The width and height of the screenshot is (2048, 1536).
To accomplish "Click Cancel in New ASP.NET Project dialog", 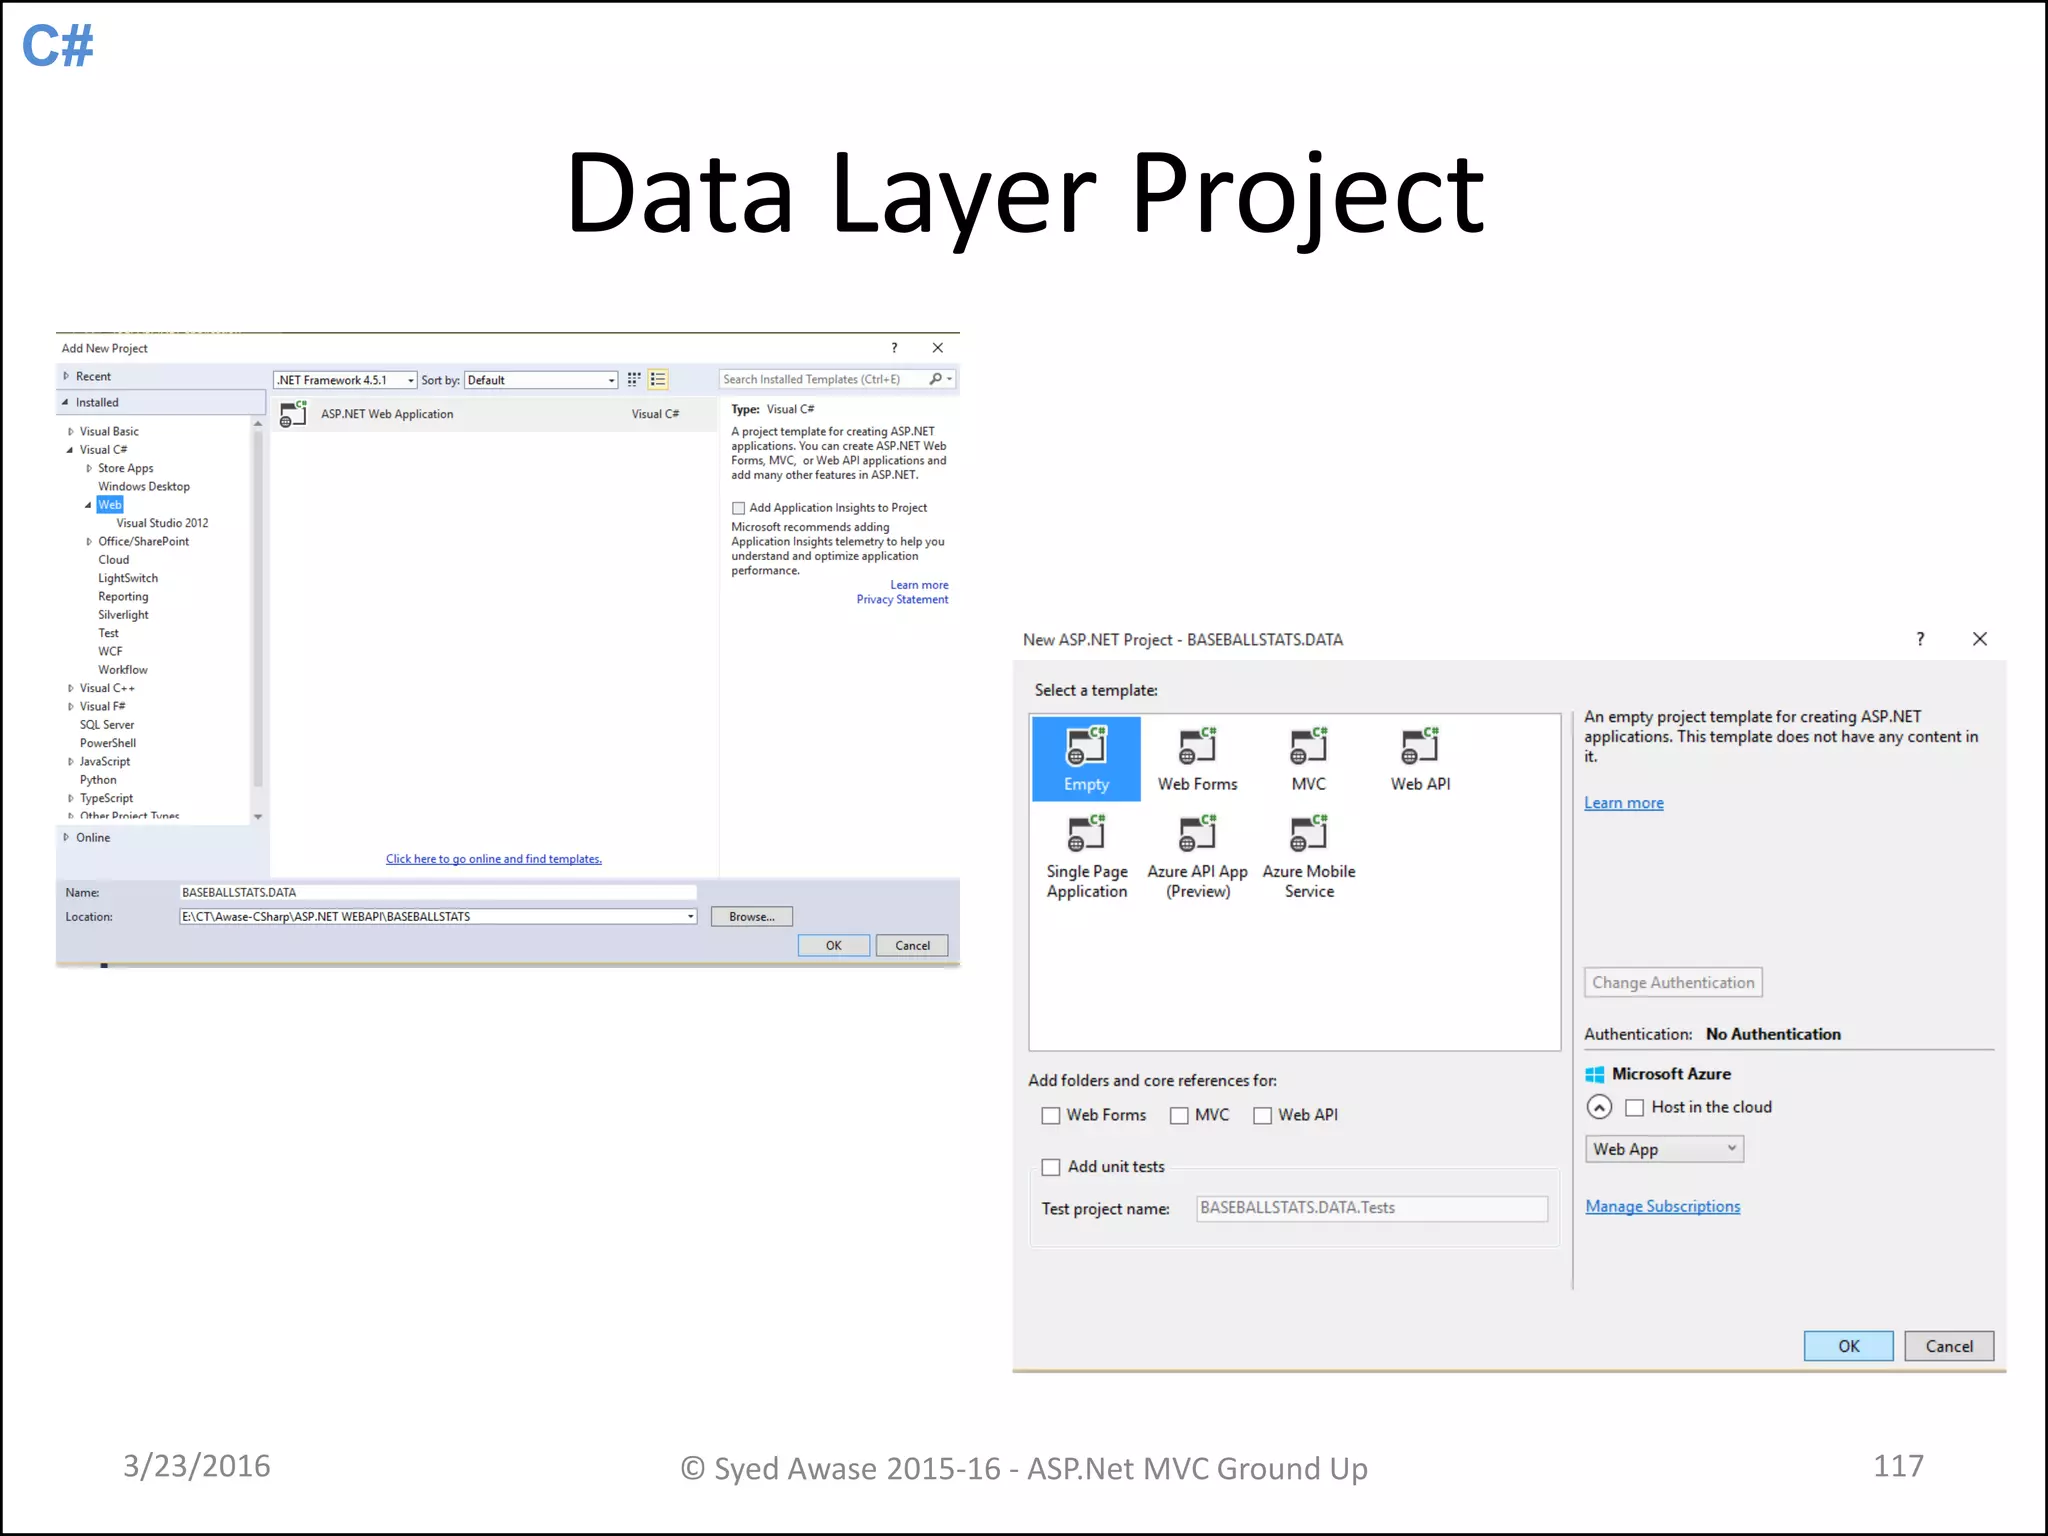I will coord(1949,1346).
